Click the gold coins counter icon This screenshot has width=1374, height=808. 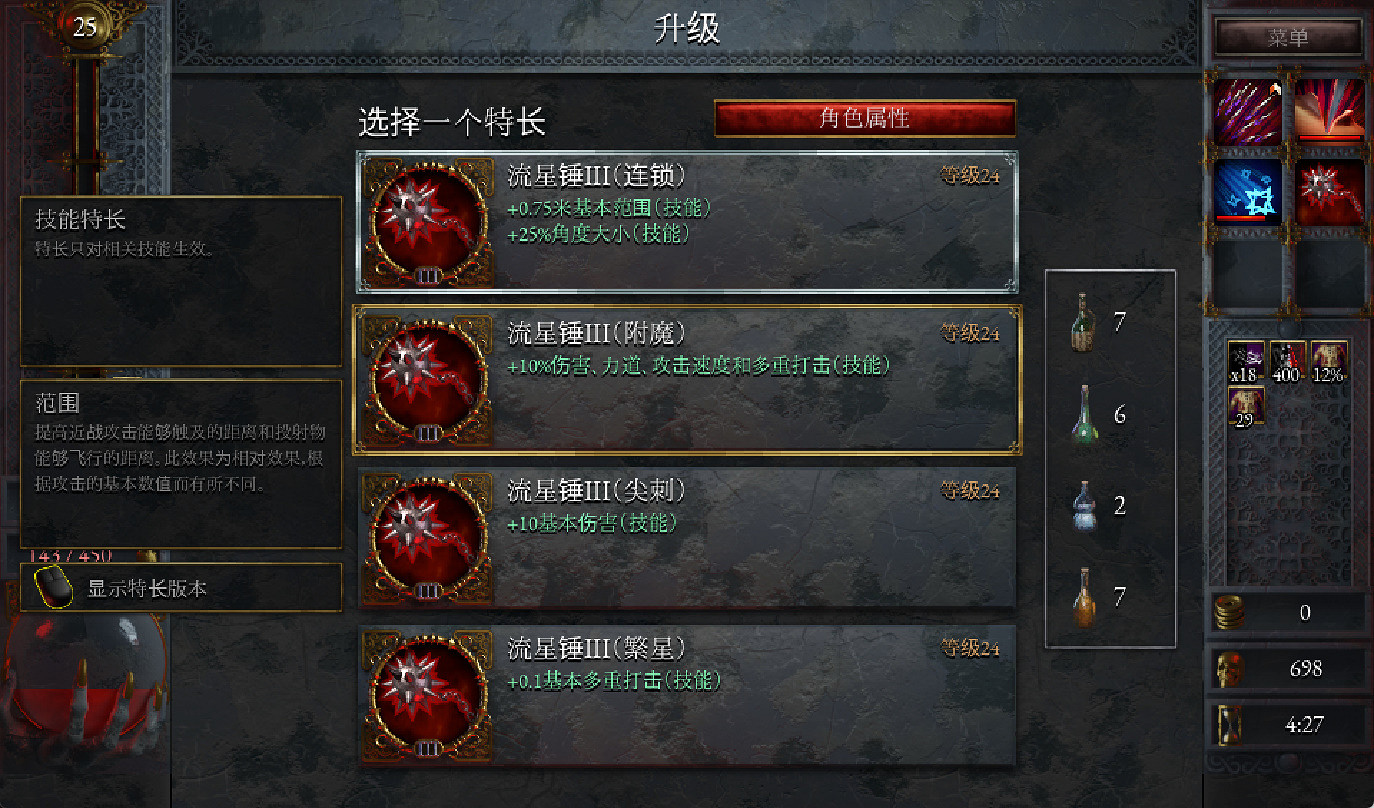pyautogui.click(x=1229, y=612)
